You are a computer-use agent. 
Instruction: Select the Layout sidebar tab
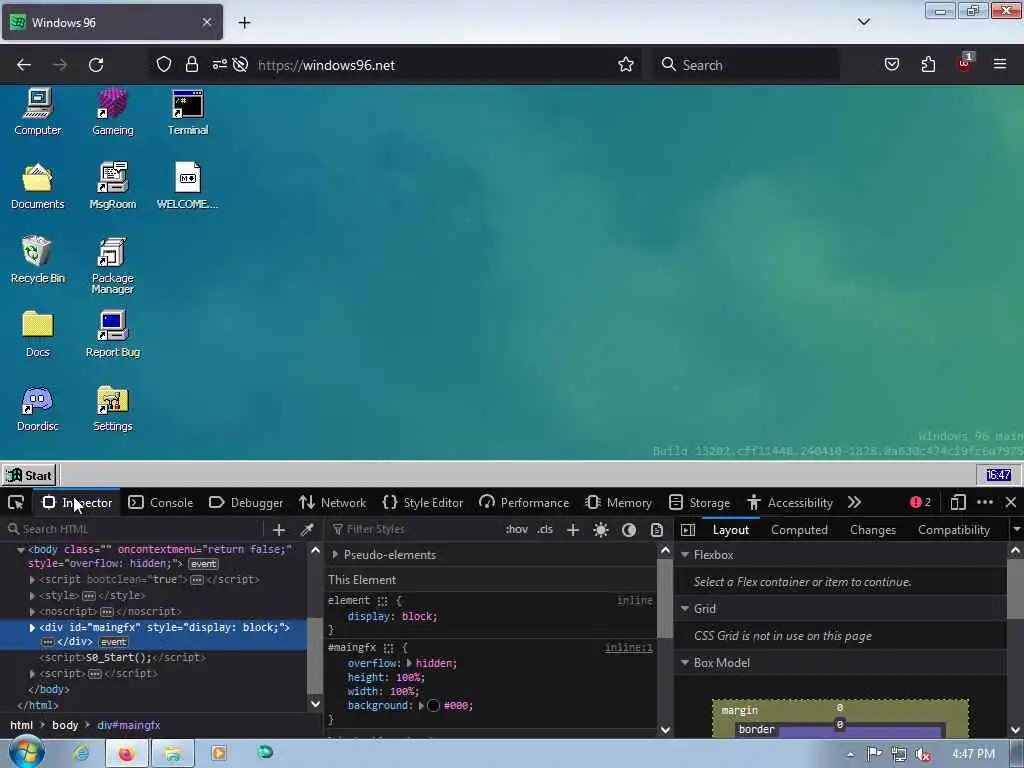click(x=730, y=530)
